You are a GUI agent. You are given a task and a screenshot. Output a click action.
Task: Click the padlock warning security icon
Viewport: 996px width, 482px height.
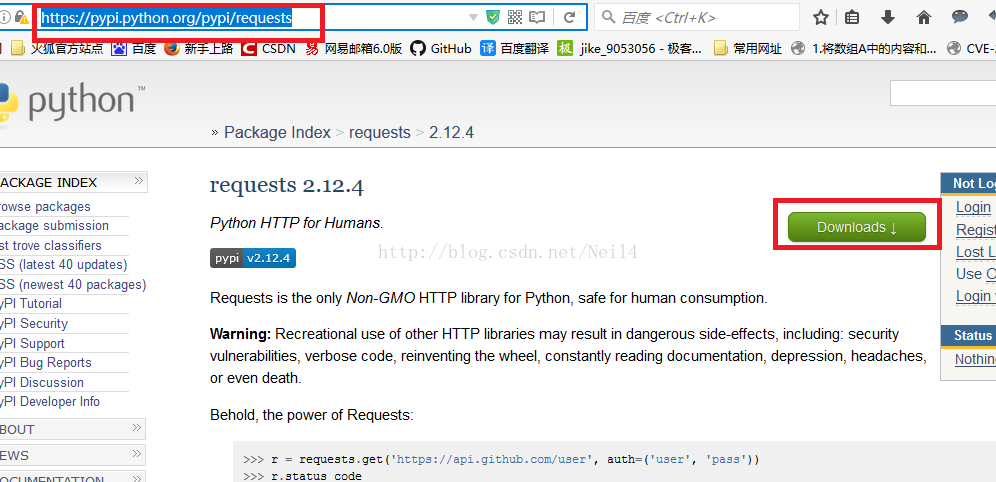[x=21, y=17]
